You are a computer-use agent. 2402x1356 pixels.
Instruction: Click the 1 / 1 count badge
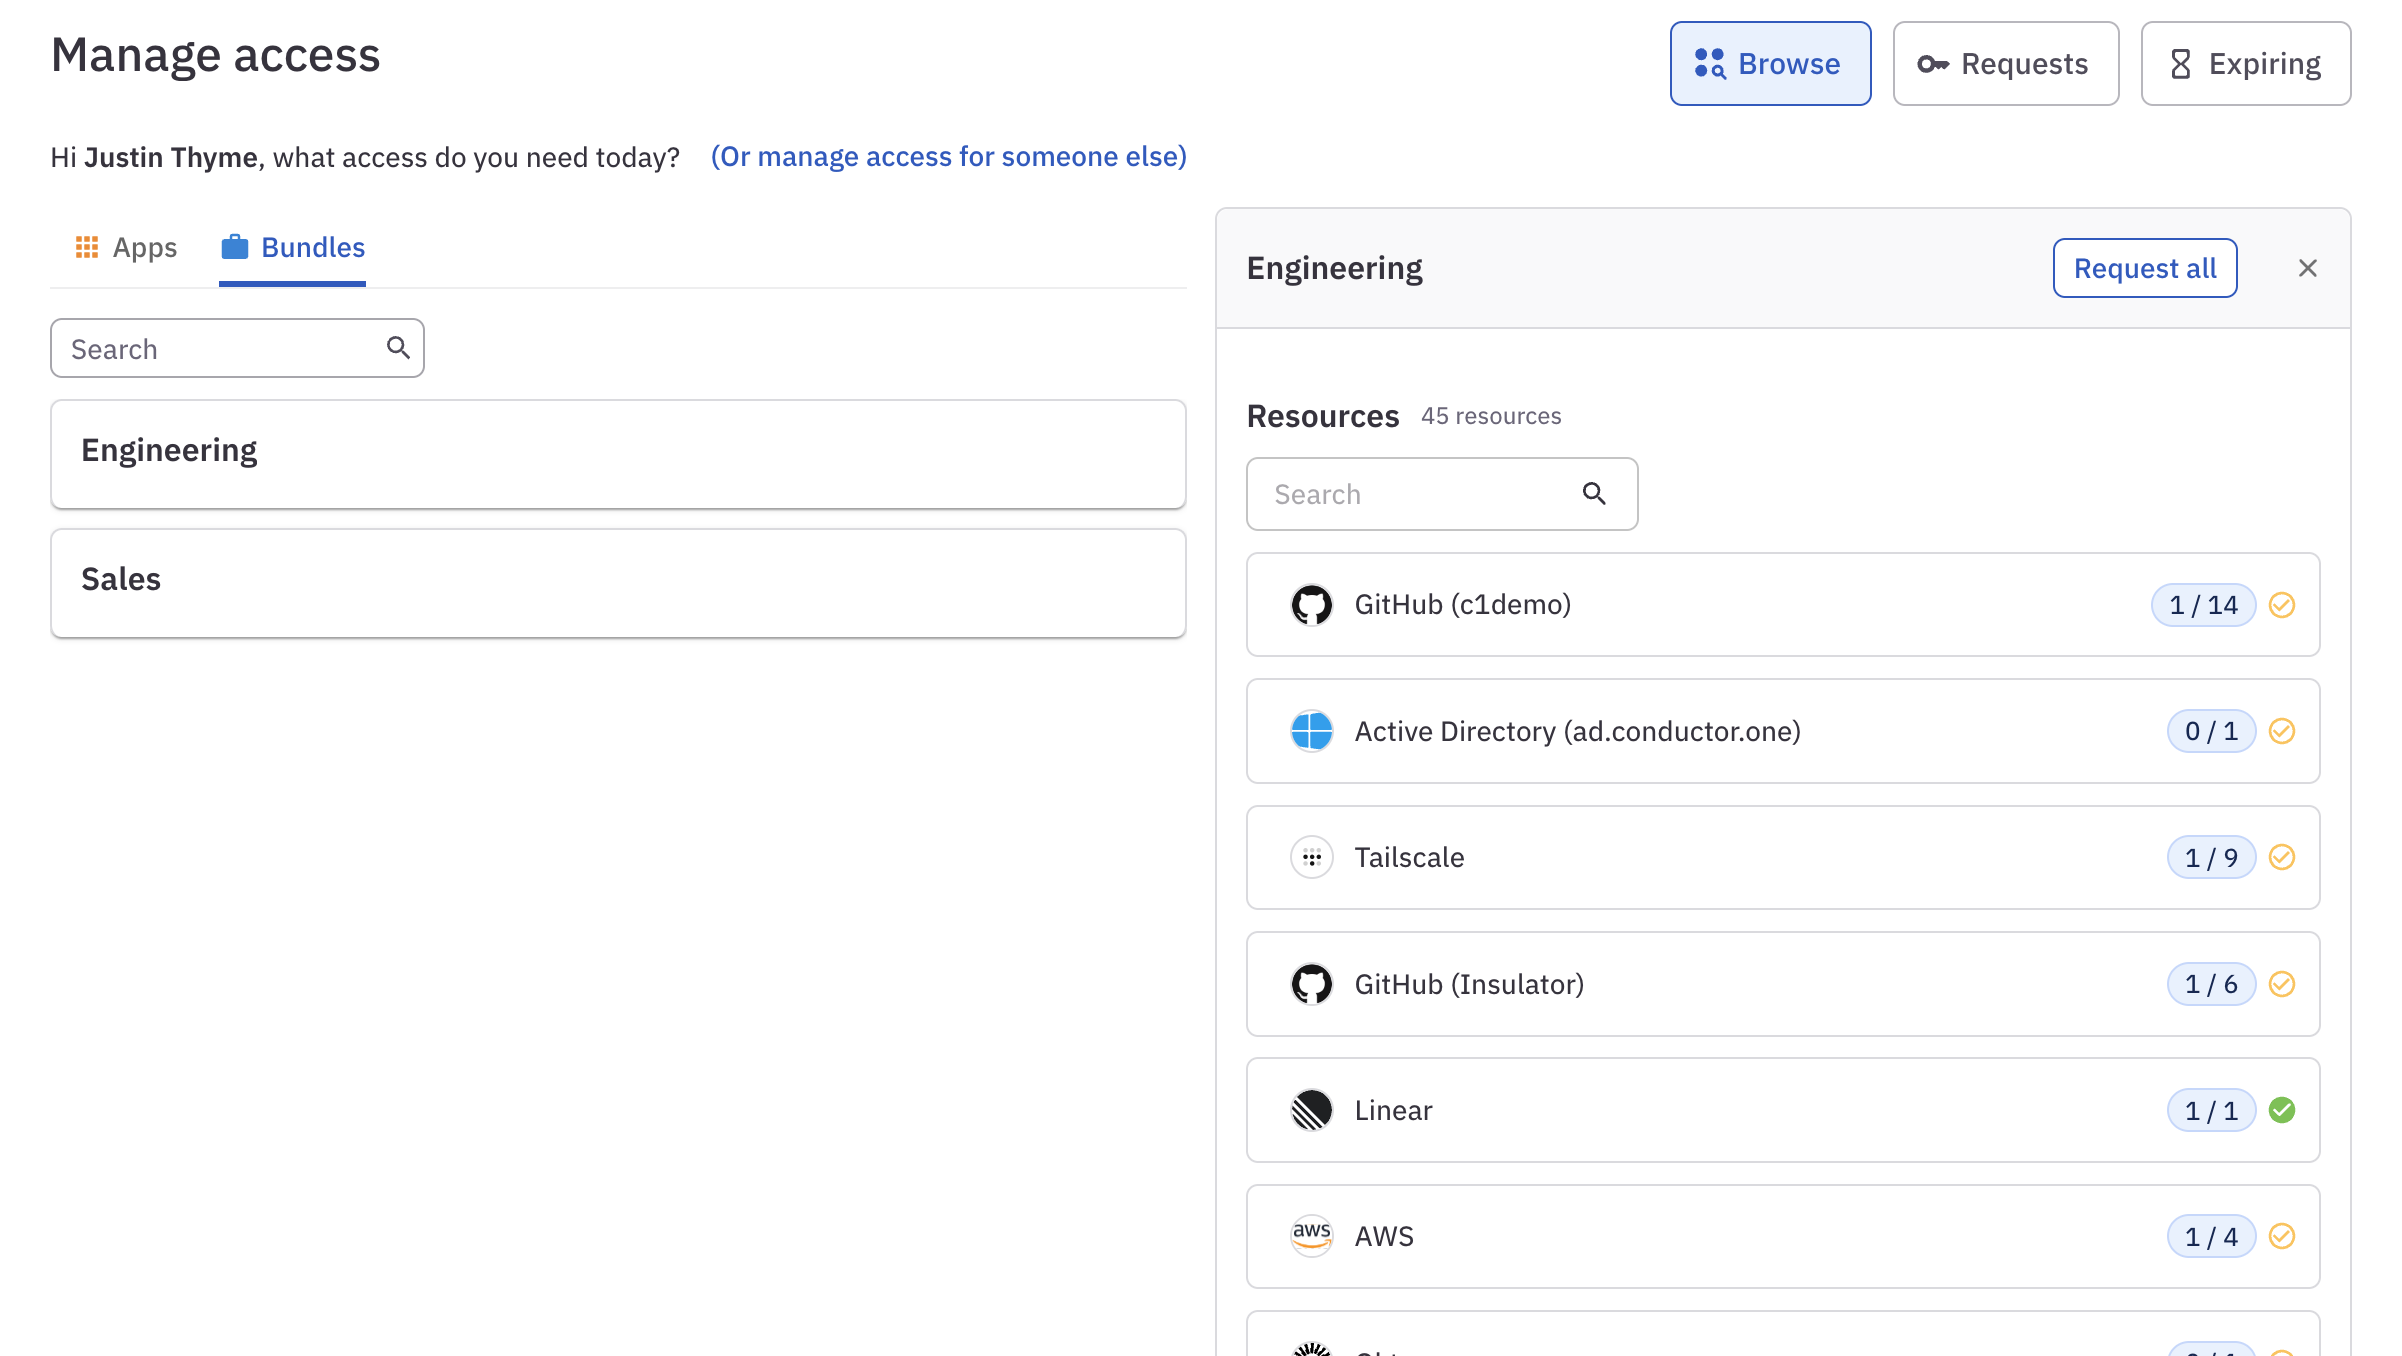(x=2212, y=1110)
